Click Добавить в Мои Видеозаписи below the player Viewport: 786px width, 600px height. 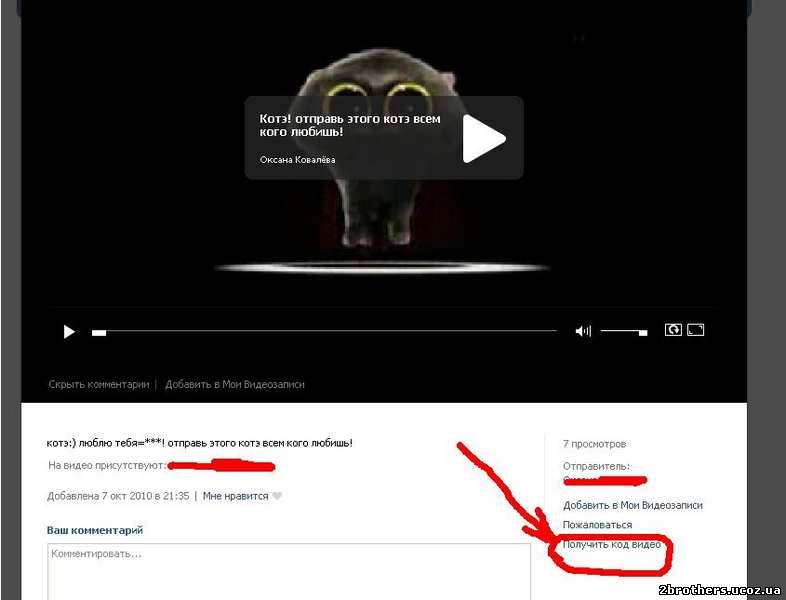[235, 384]
